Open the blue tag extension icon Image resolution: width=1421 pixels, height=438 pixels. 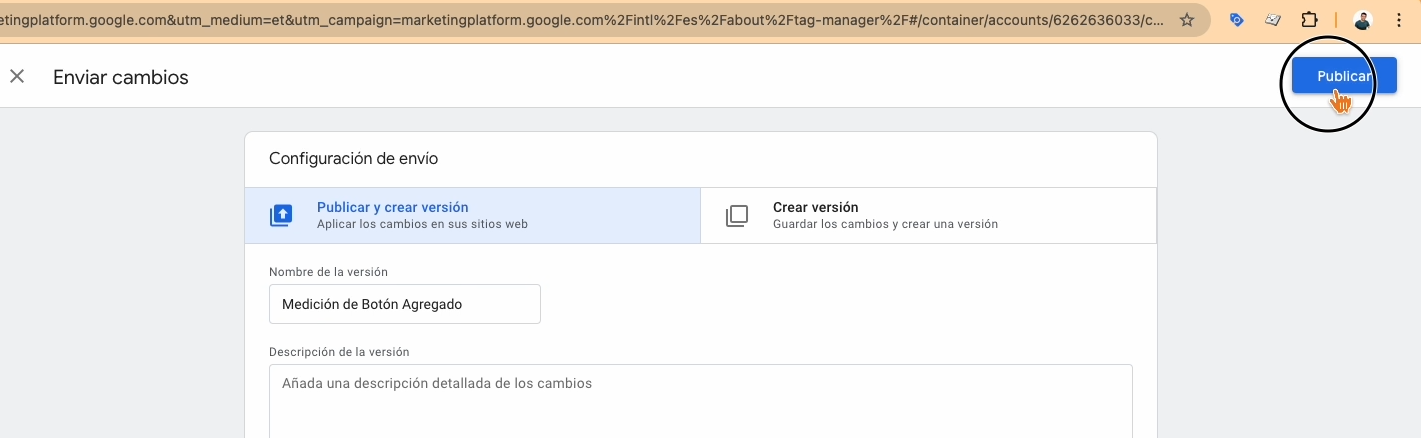point(1237,20)
